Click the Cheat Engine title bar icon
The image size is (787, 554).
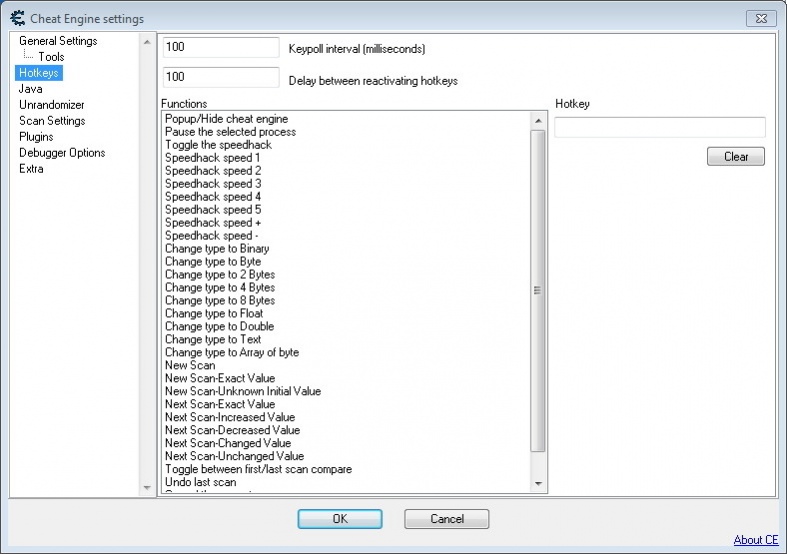16,18
